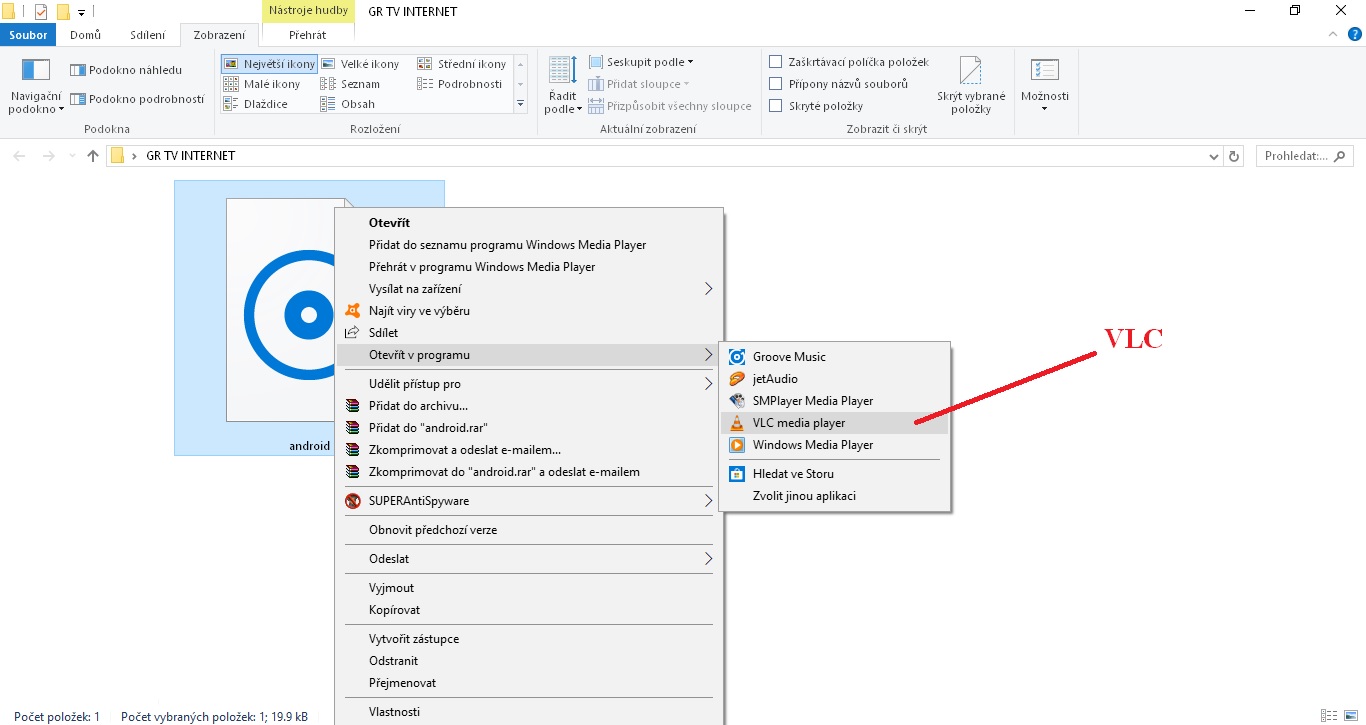Switch to Sdílení ribbon tab
1366x725 pixels.
point(147,35)
